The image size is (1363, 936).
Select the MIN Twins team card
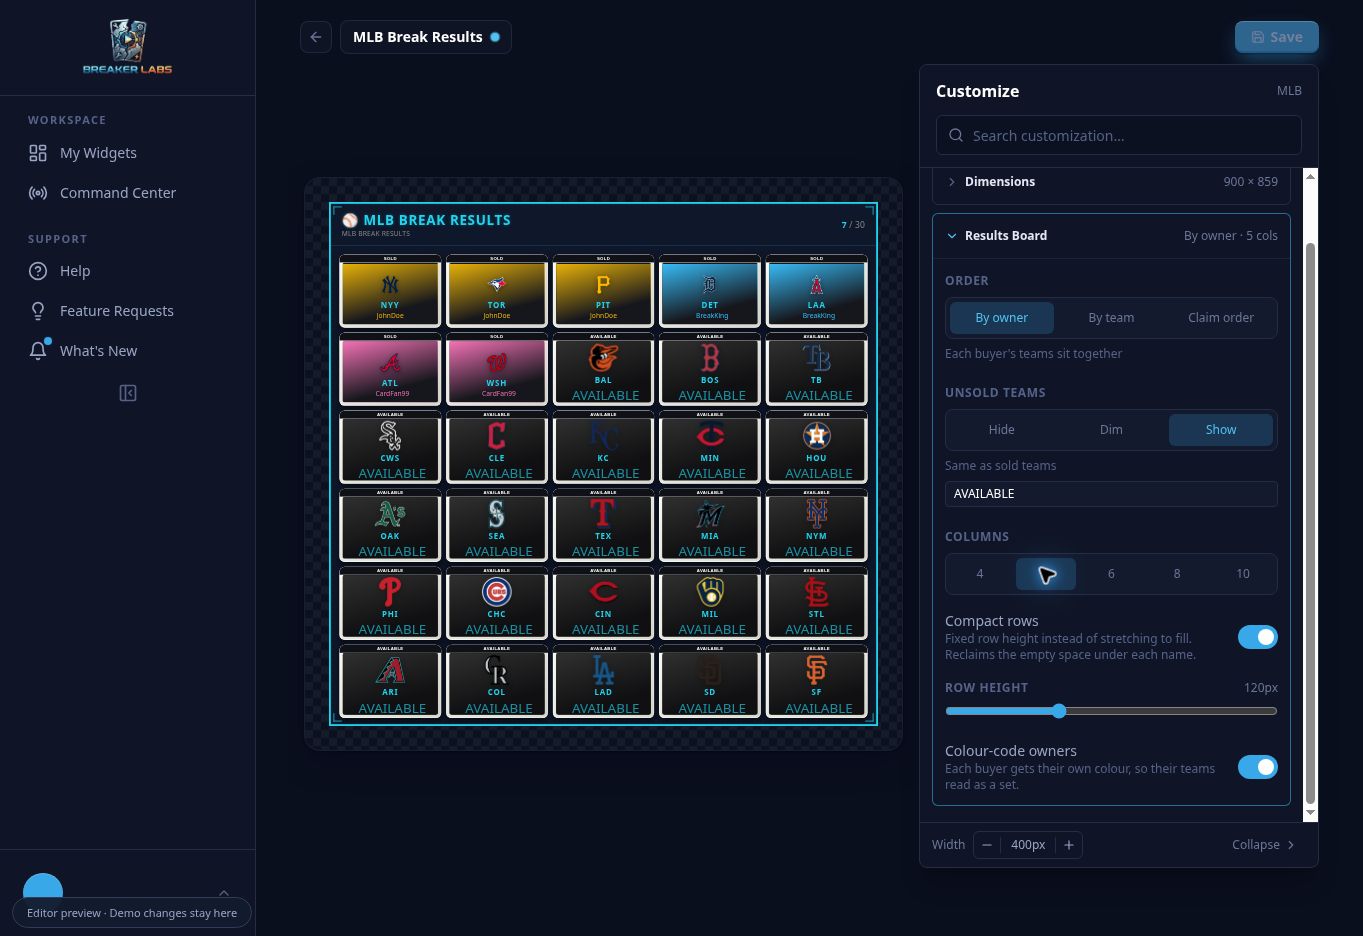click(710, 446)
